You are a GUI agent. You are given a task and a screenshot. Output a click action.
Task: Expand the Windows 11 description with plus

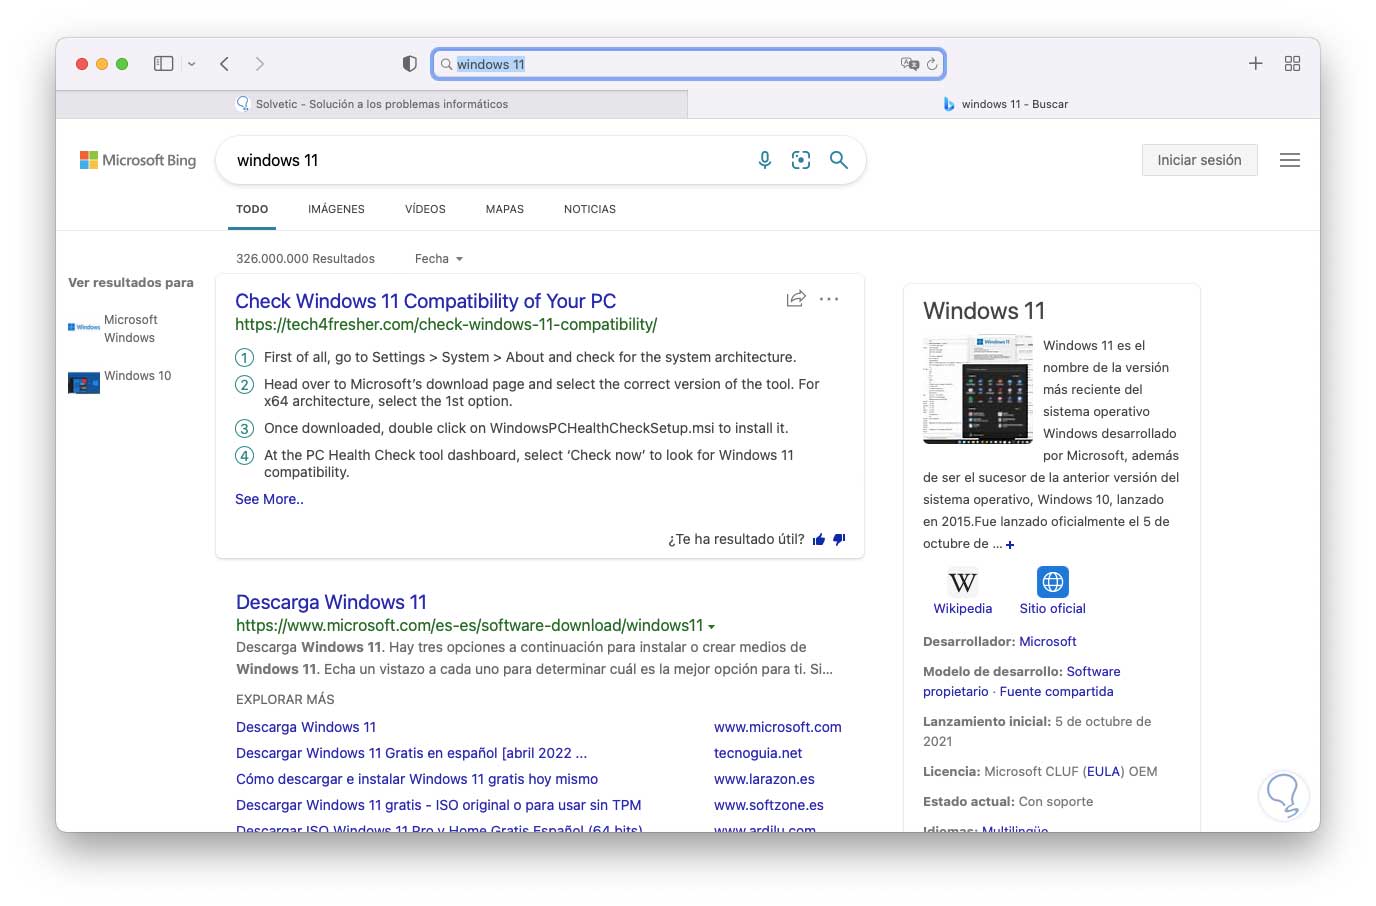(x=1010, y=545)
